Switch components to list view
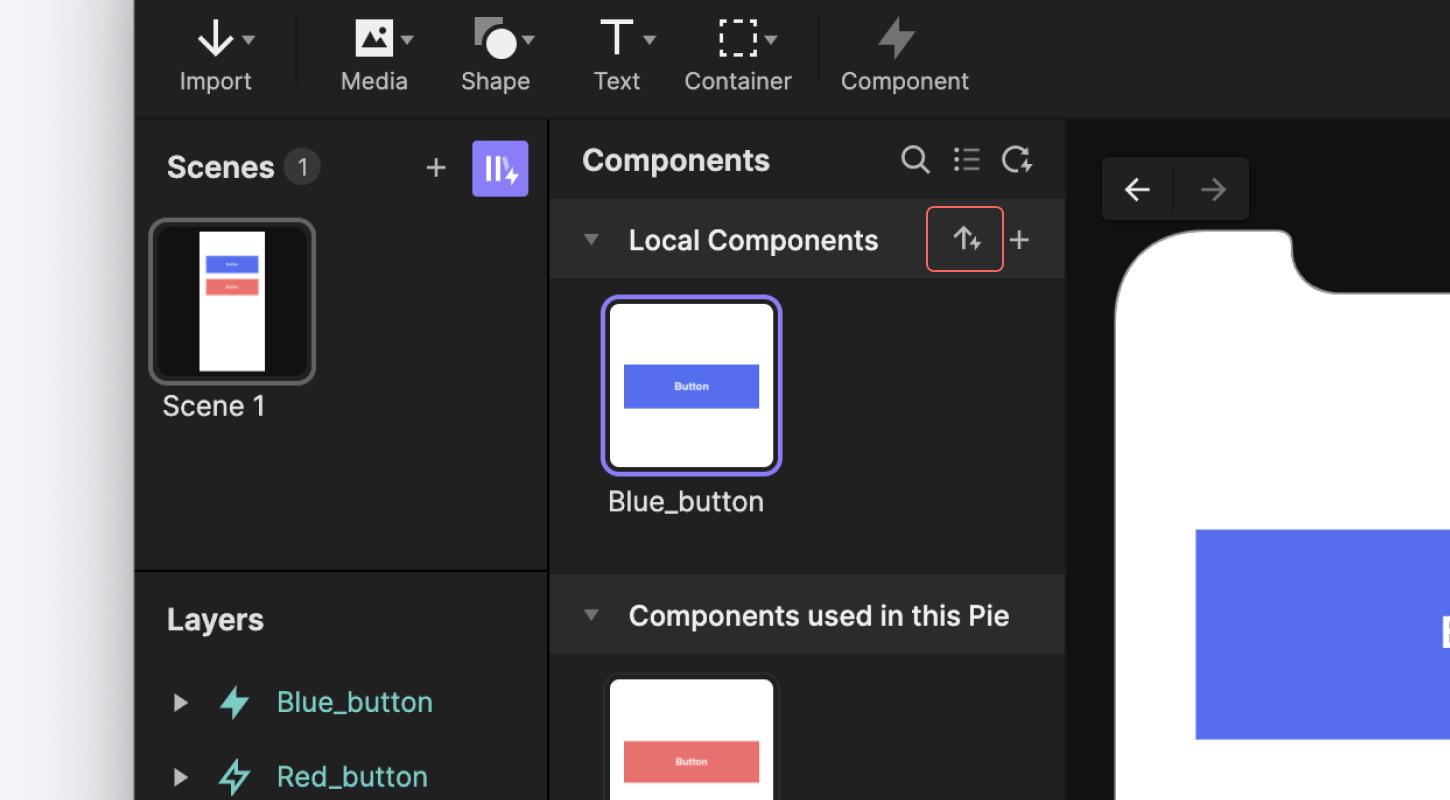The image size is (1450, 800). tap(966, 160)
